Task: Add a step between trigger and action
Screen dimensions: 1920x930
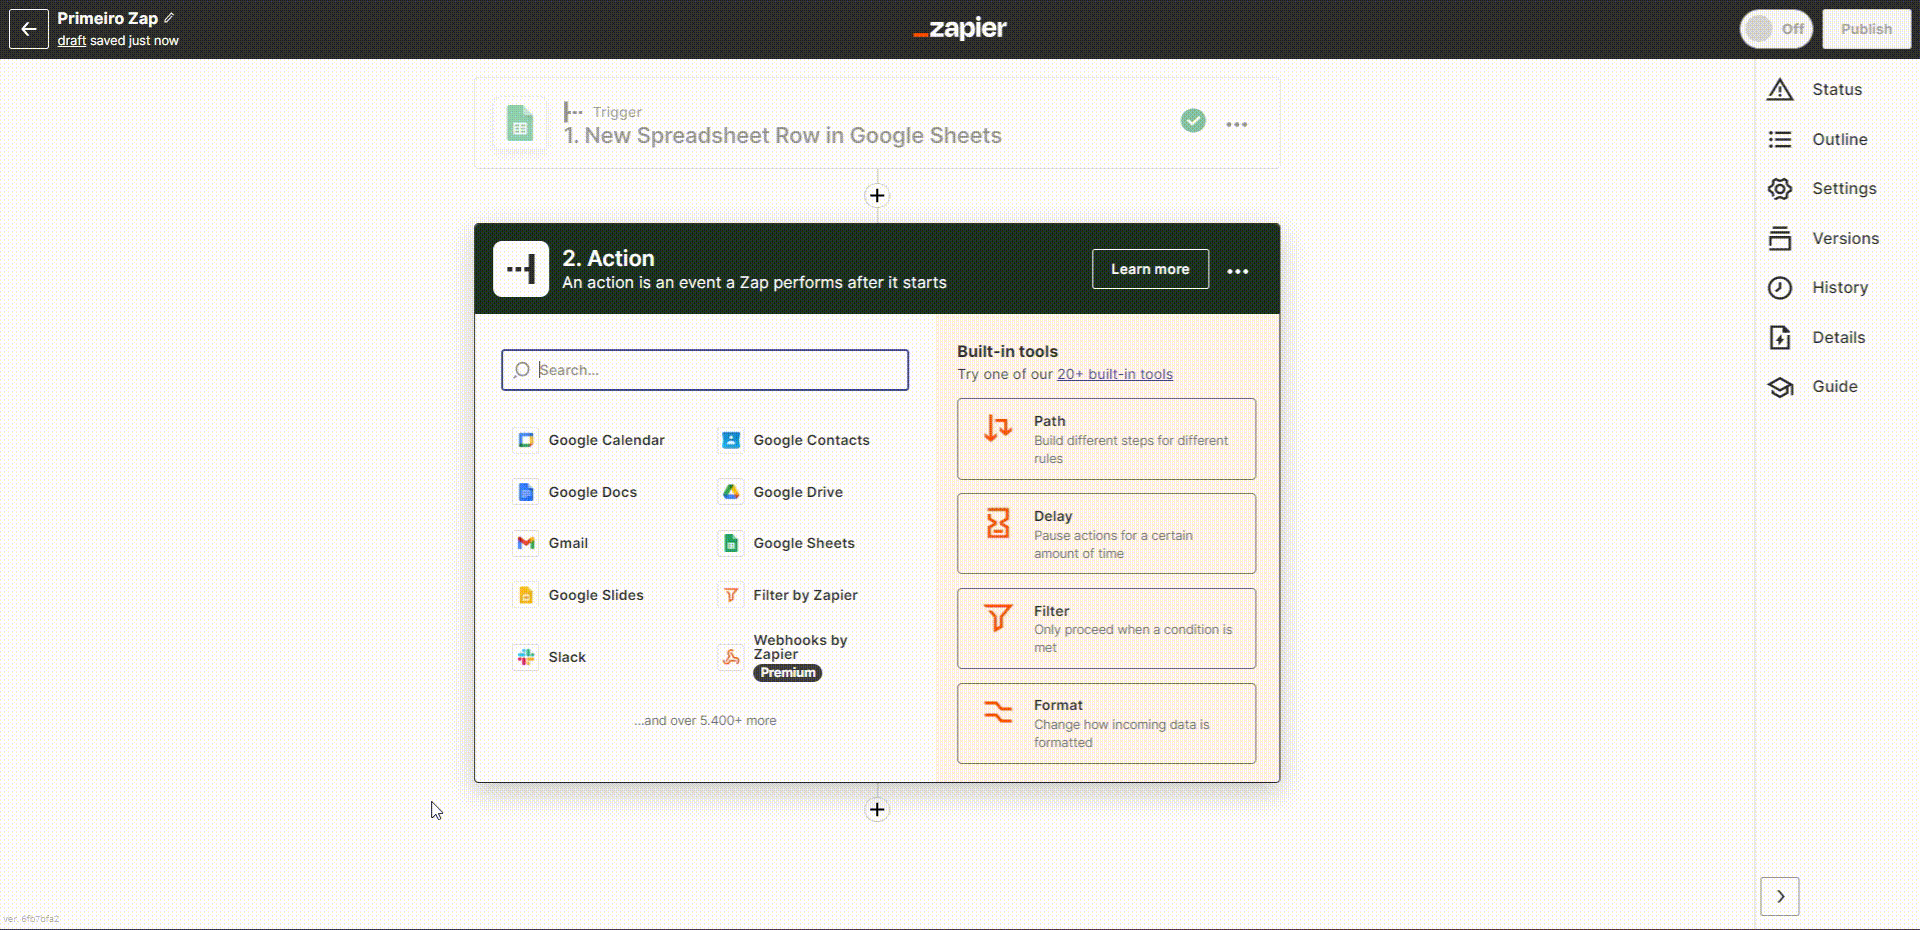Action: (x=877, y=196)
